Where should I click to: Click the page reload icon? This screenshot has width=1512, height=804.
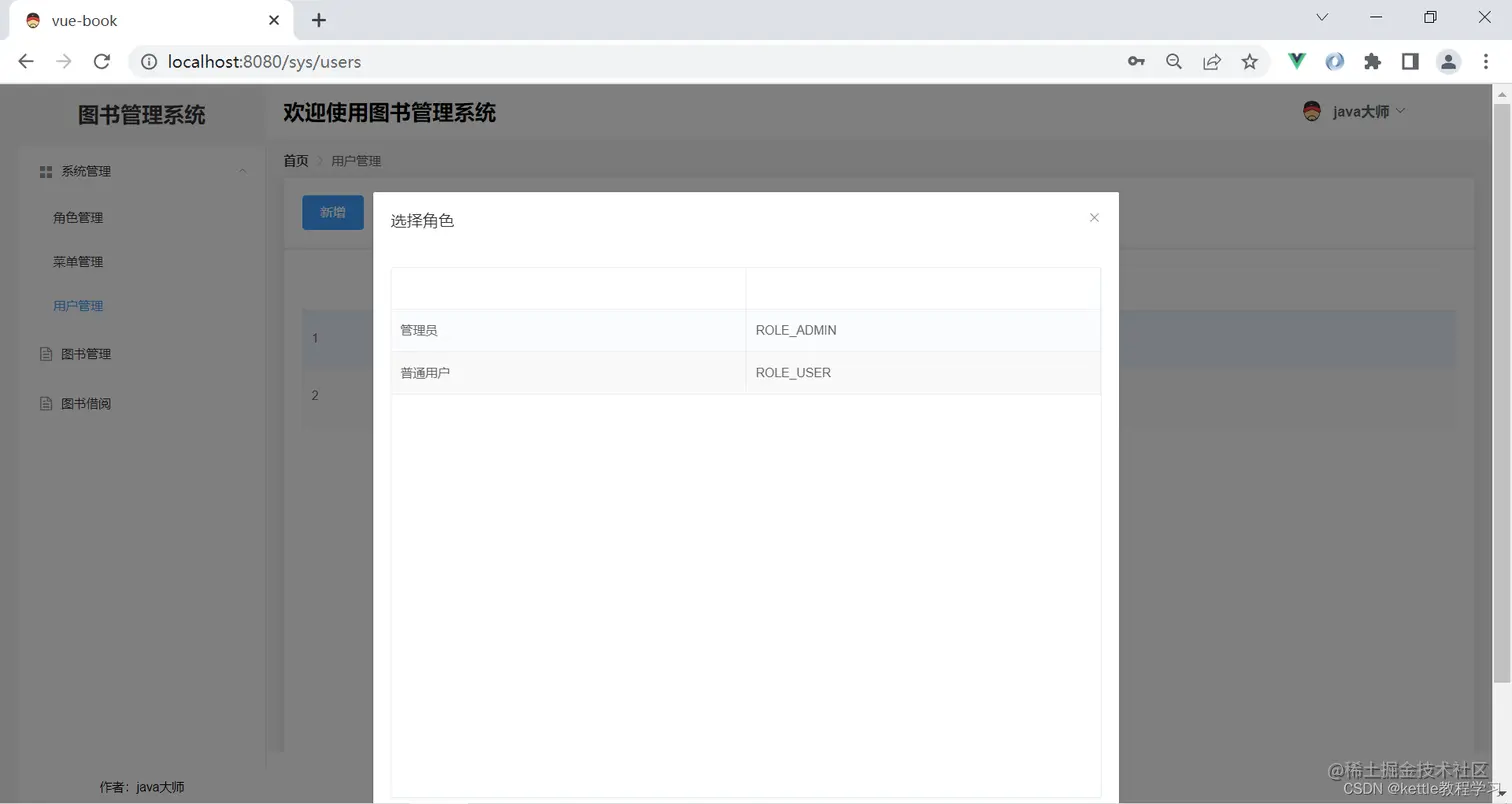tap(101, 61)
